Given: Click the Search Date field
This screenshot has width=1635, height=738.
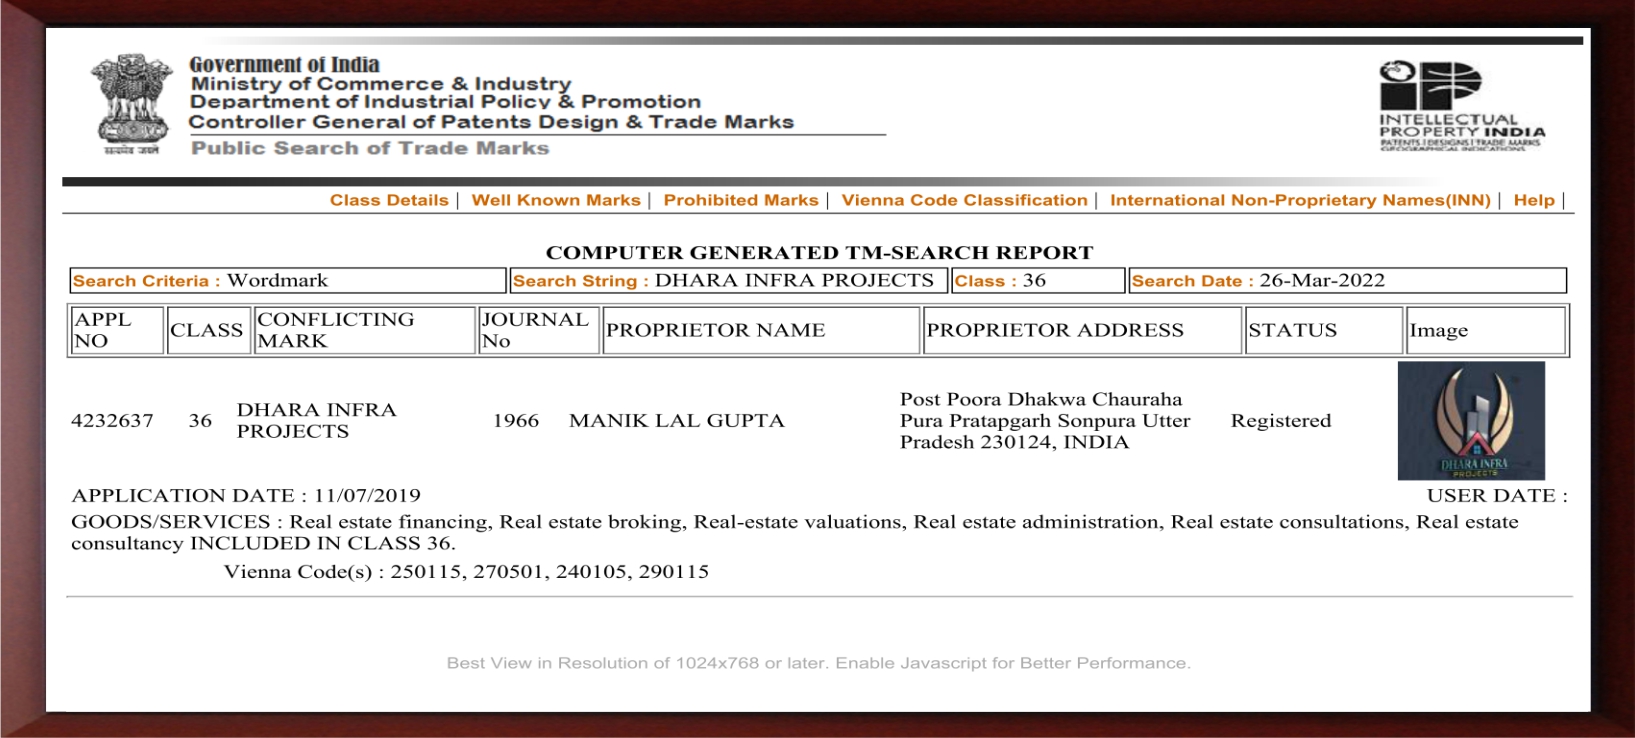Looking at the screenshot, I should click(x=1346, y=281).
